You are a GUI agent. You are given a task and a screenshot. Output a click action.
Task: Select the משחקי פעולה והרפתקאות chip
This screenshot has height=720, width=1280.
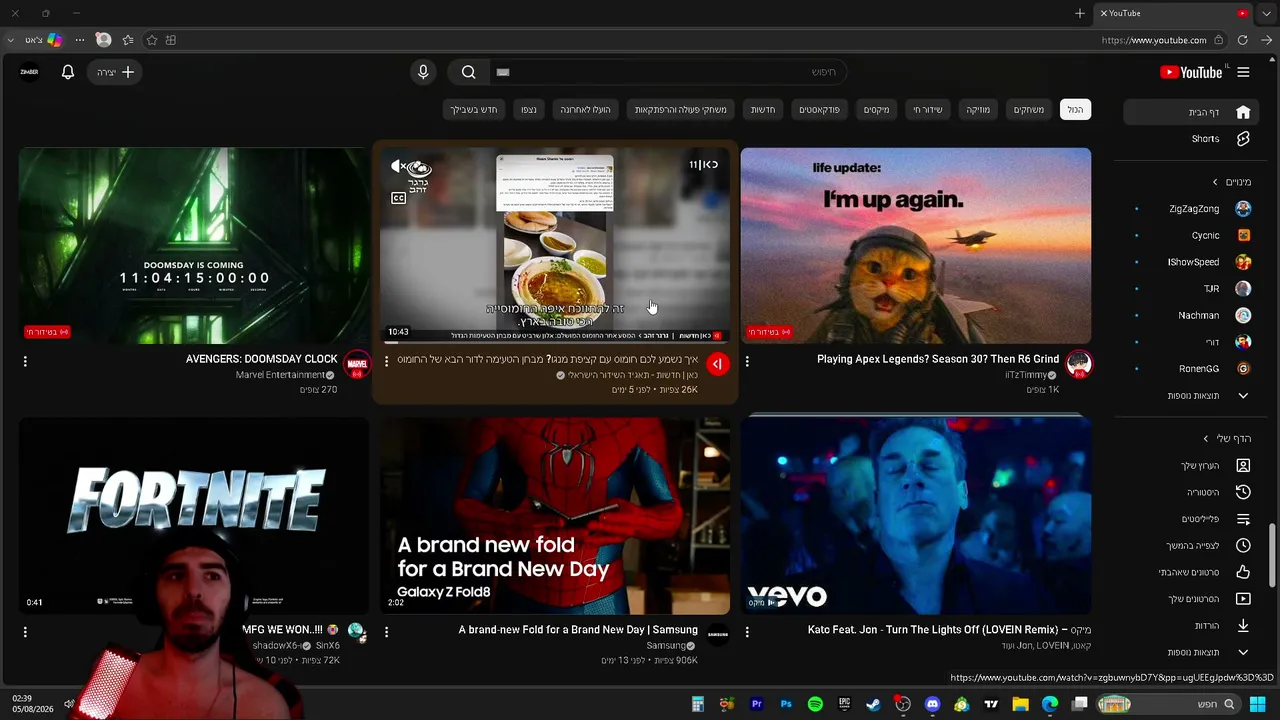681,110
